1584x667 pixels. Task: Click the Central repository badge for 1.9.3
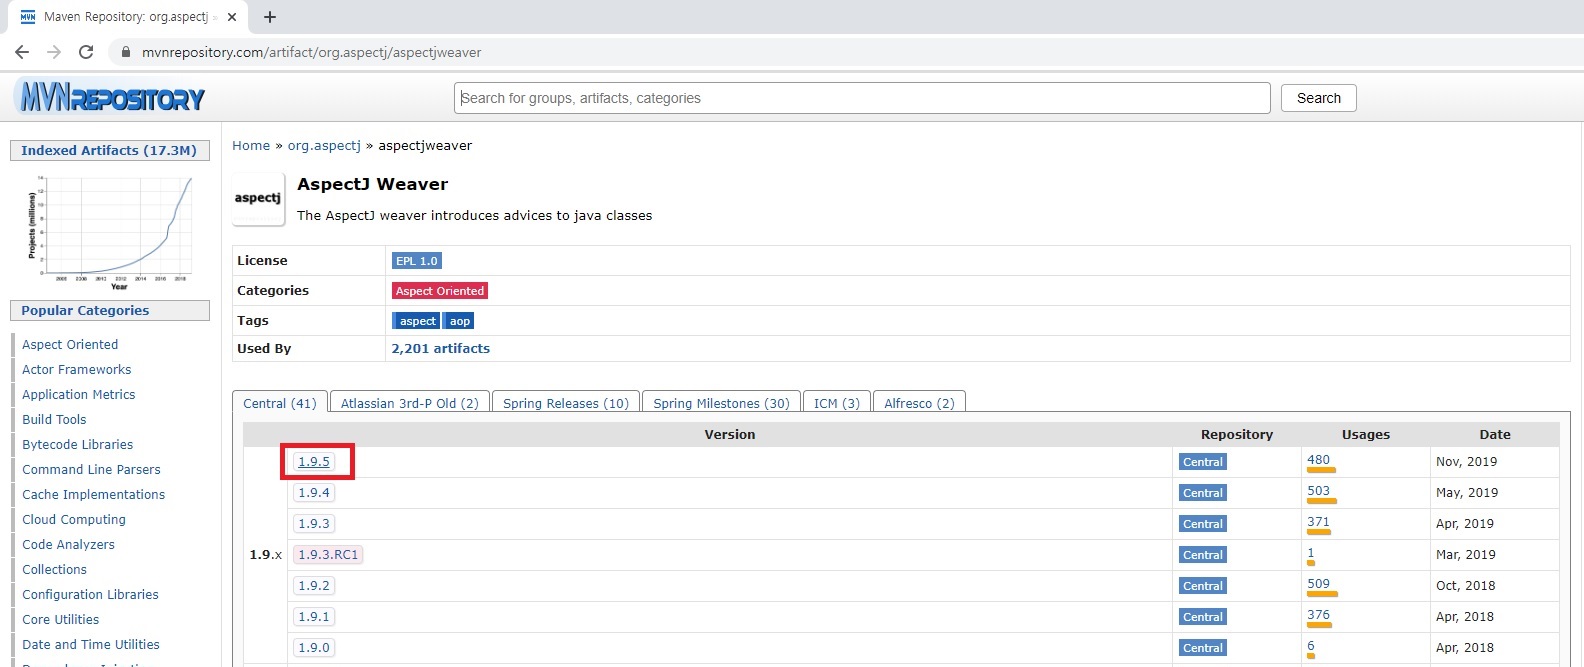1202,524
